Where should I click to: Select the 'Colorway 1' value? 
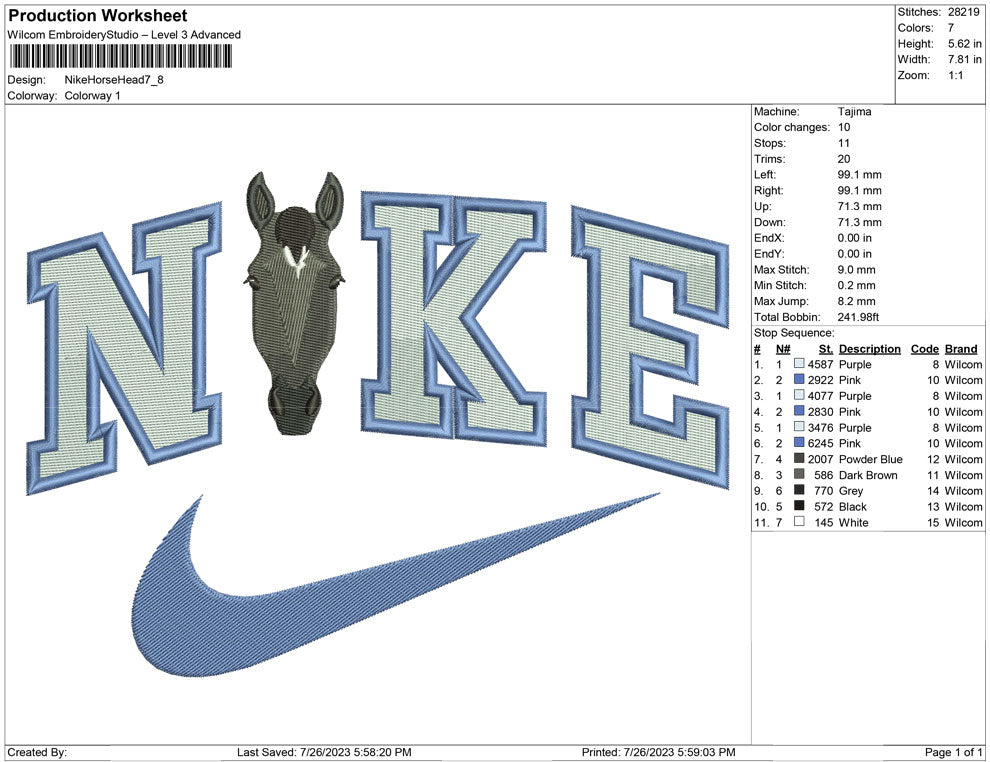pyautogui.click(x=92, y=96)
